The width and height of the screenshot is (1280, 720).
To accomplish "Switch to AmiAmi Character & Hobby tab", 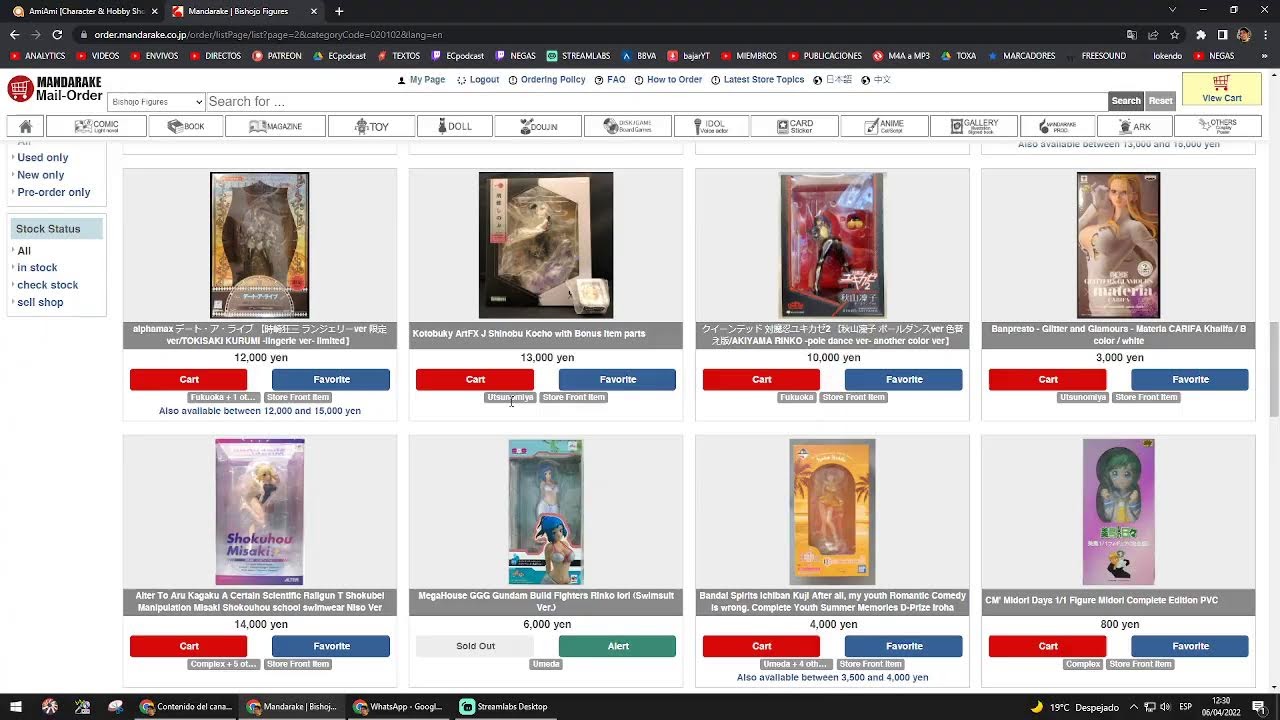I will tap(78, 11).
